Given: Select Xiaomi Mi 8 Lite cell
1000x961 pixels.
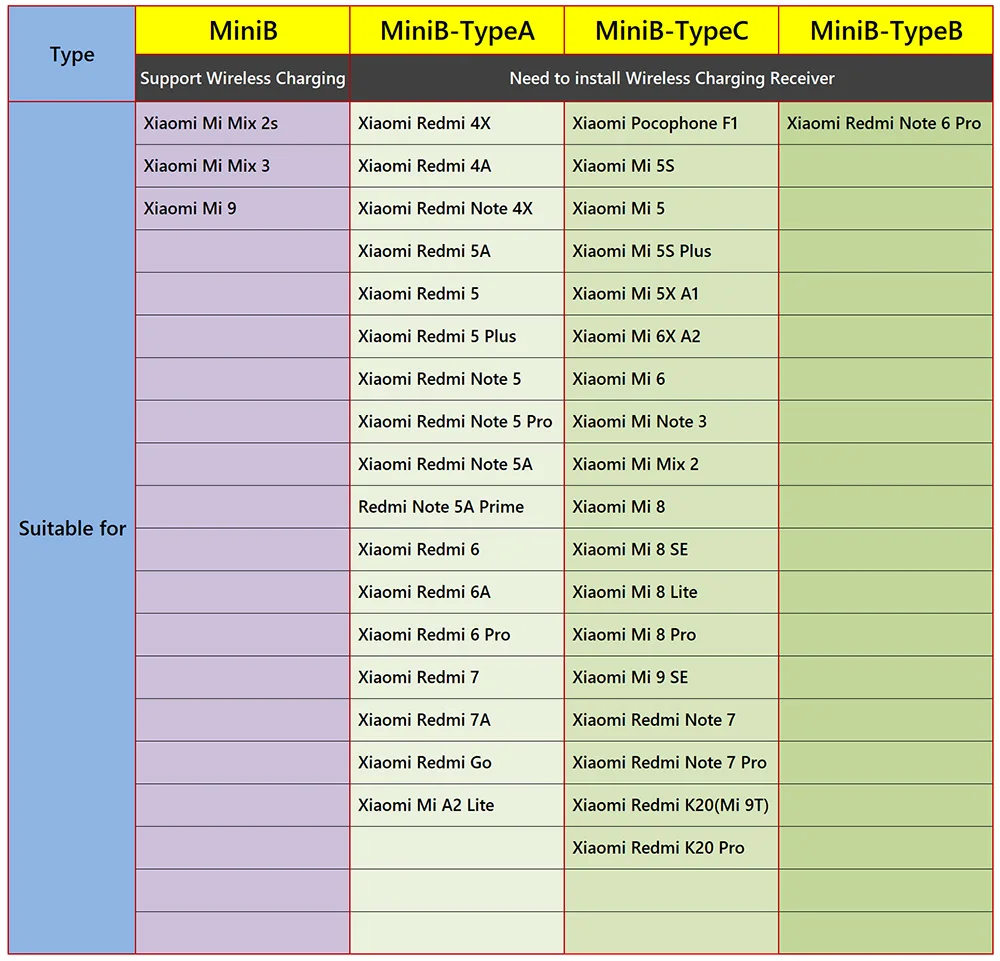Looking at the screenshot, I should [x=671, y=592].
